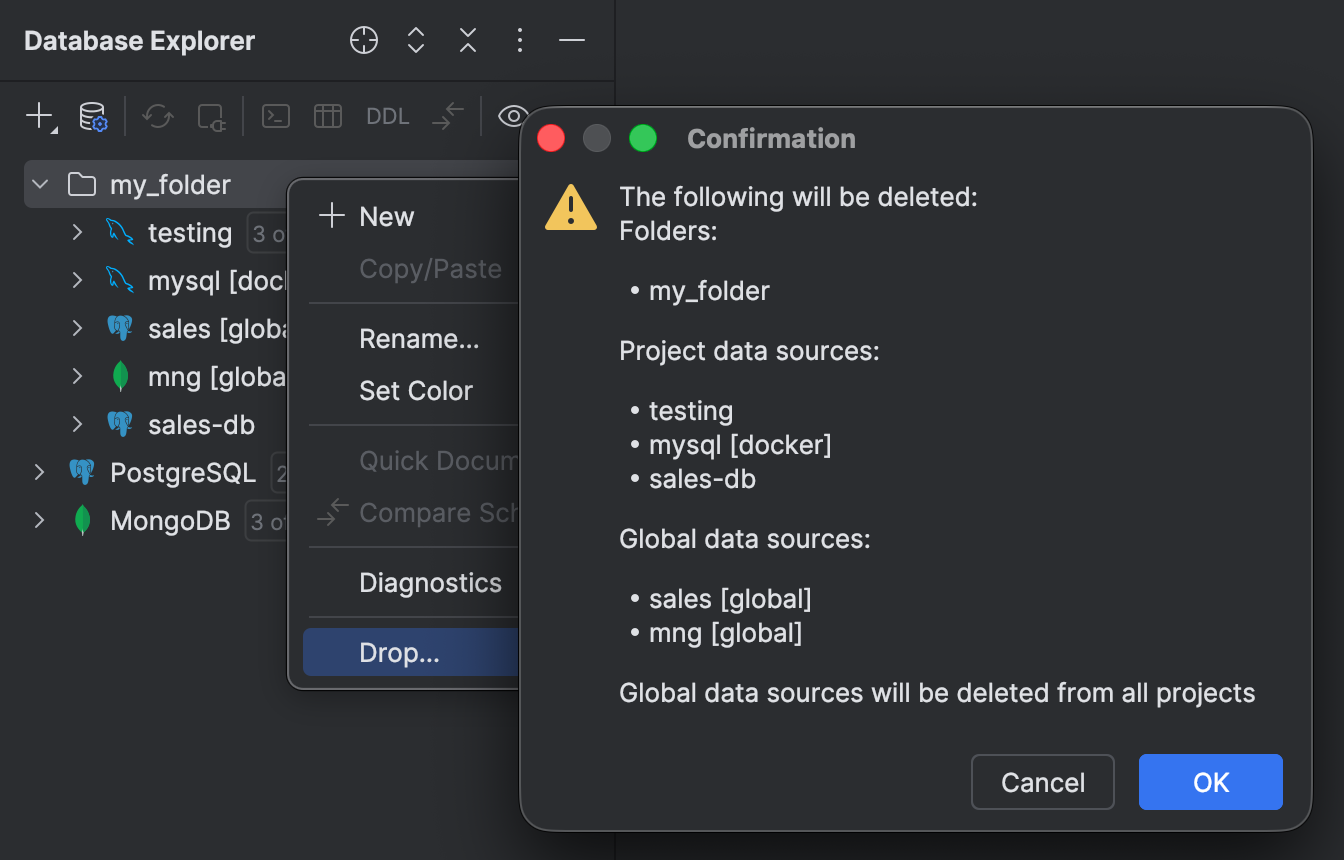Select the testing data source label
The height and width of the screenshot is (860, 1344).
coord(190,233)
